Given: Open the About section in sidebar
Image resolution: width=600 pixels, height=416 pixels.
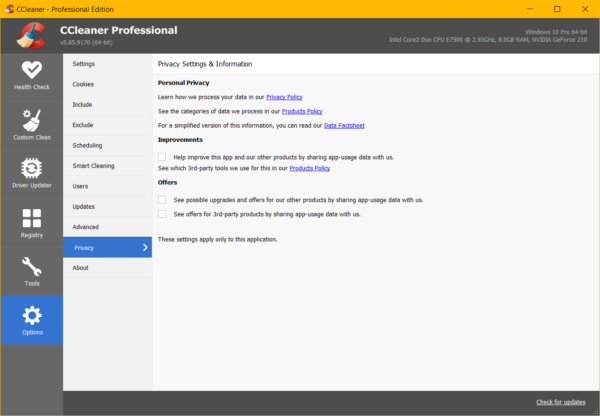Looking at the screenshot, I should [81, 268].
